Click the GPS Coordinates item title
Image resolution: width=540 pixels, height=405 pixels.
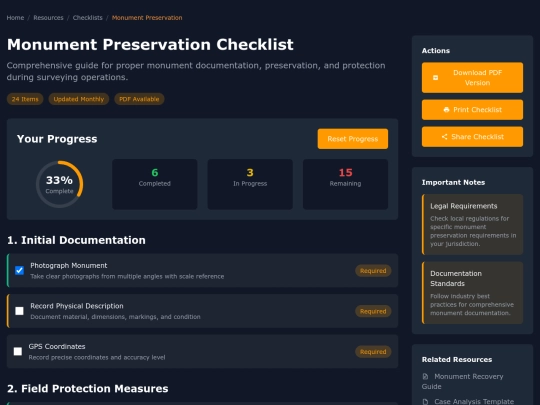tap(57, 346)
